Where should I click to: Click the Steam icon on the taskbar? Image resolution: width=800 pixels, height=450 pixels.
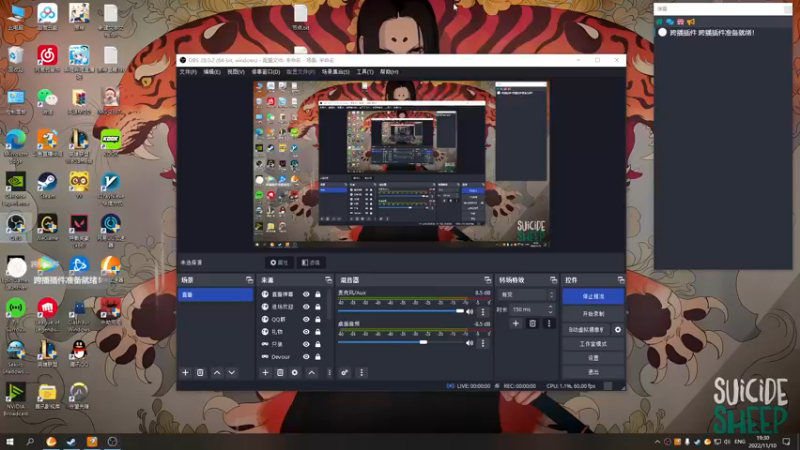tap(71, 441)
